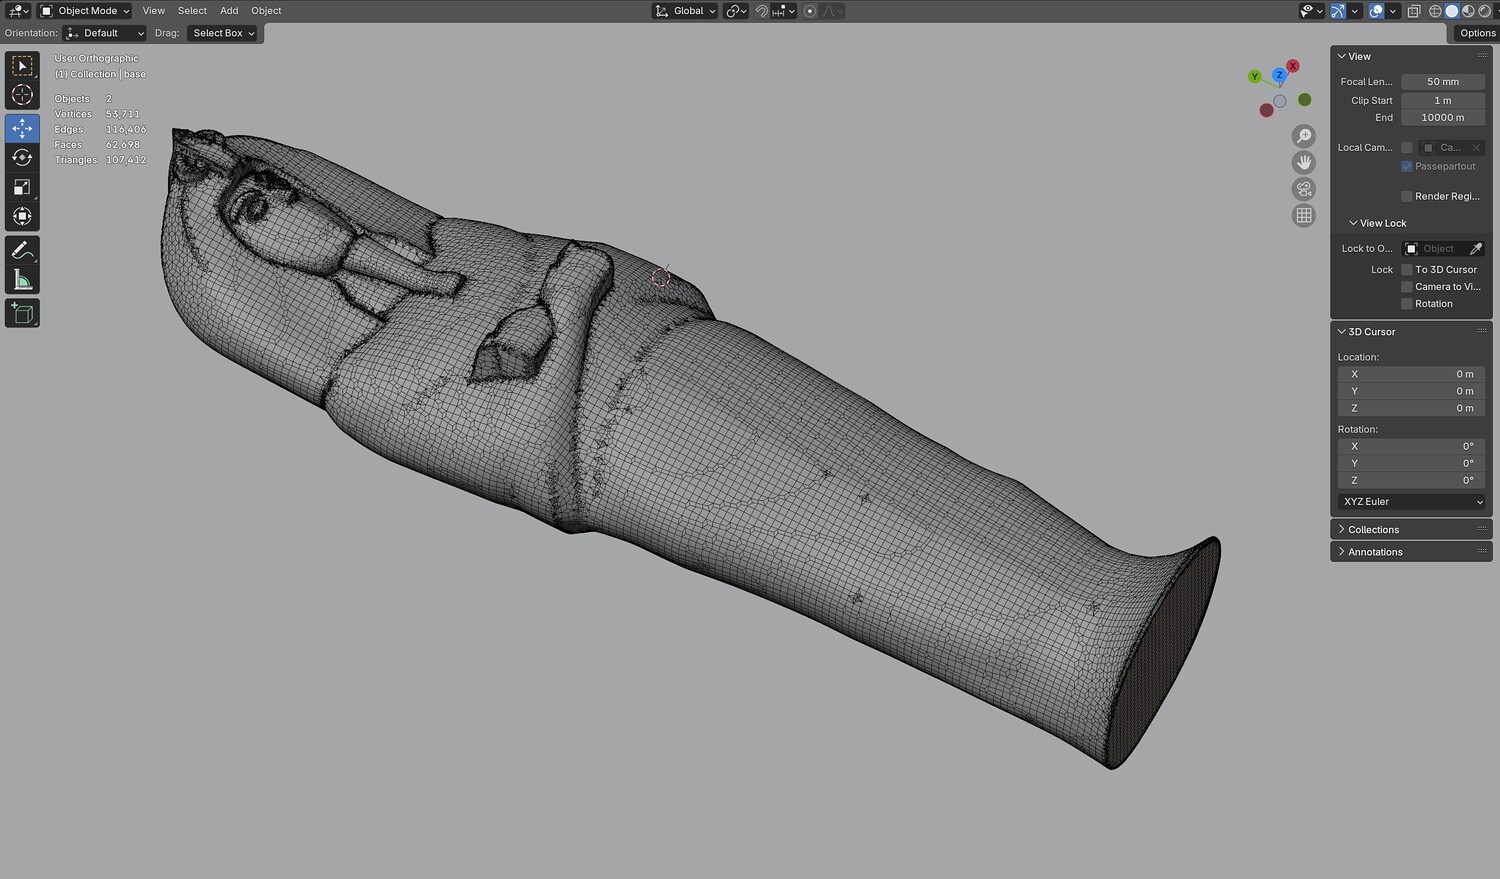Screen dimensions: 1500x879
Task: Open XYZ Euler rotation mode dropdown
Action: 1412,502
